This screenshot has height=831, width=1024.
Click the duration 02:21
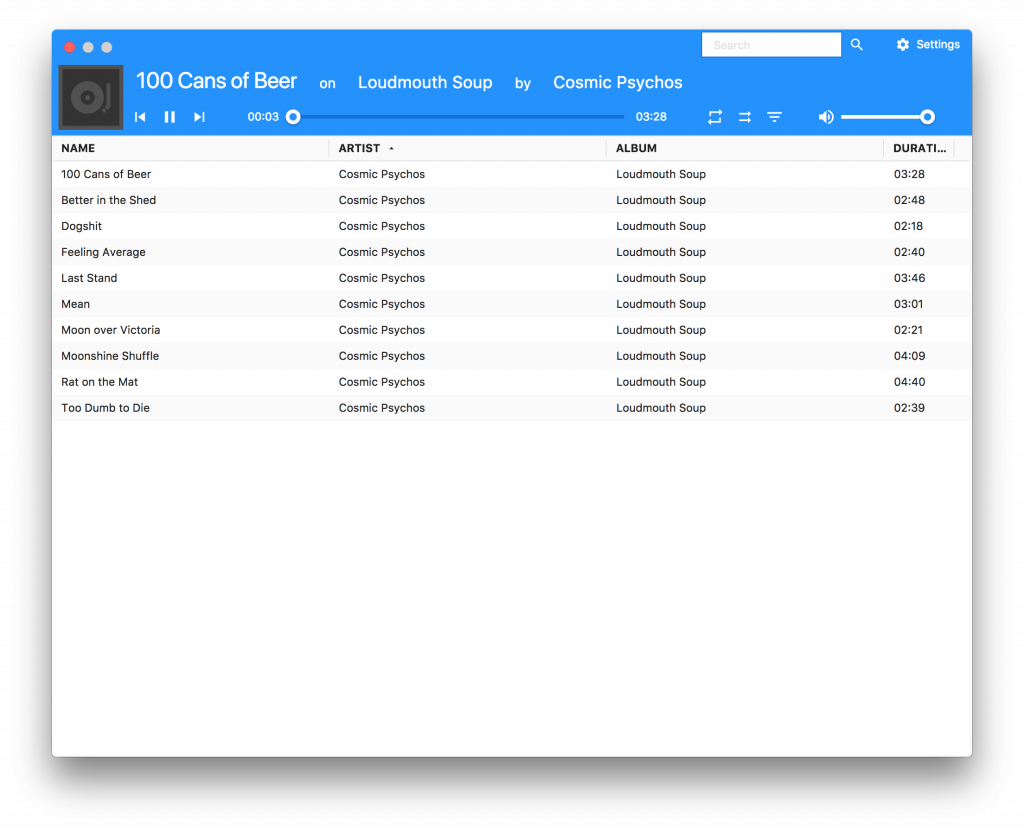point(908,331)
